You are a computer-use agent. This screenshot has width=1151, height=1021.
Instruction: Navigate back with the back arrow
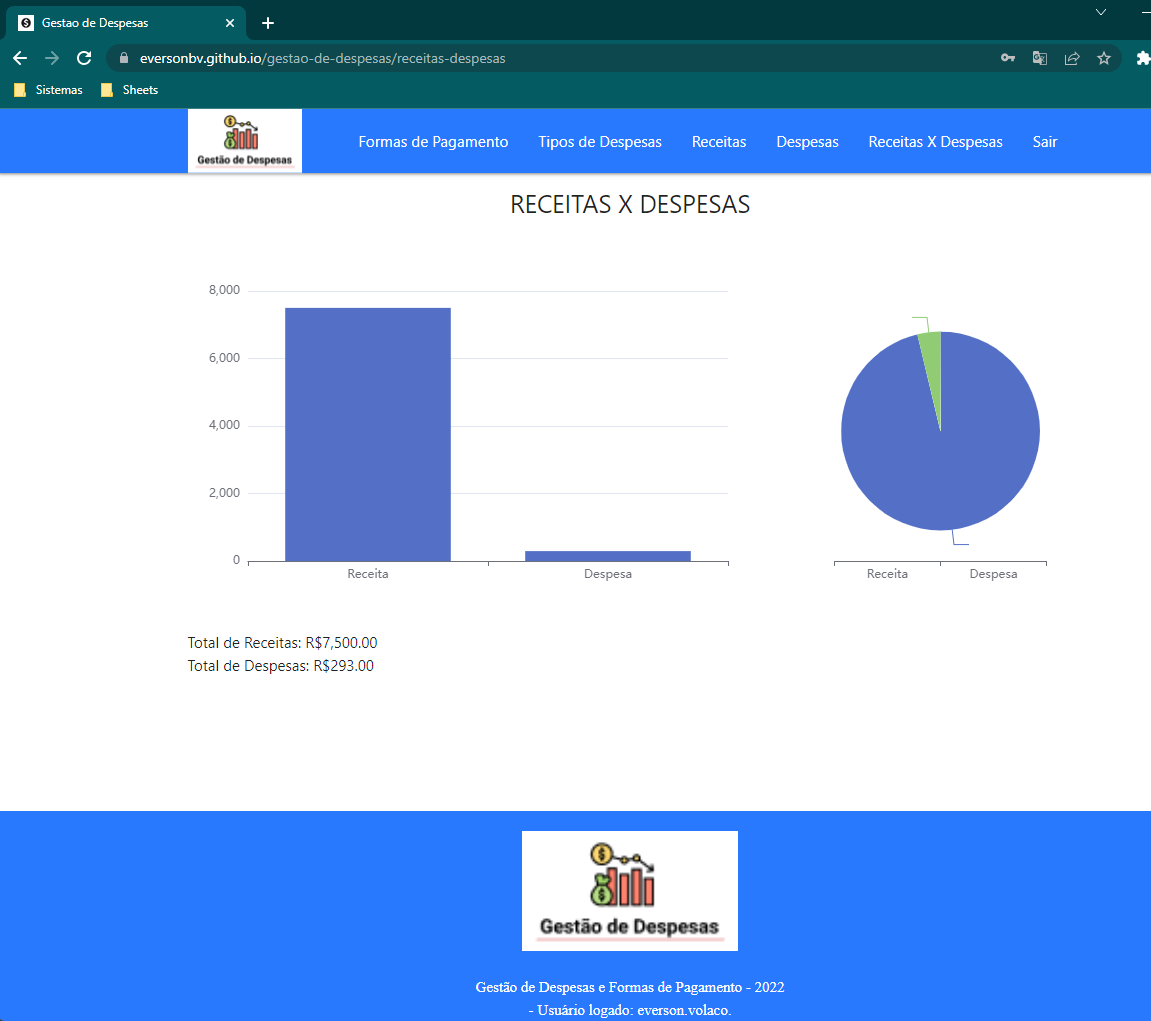[x=20, y=57]
